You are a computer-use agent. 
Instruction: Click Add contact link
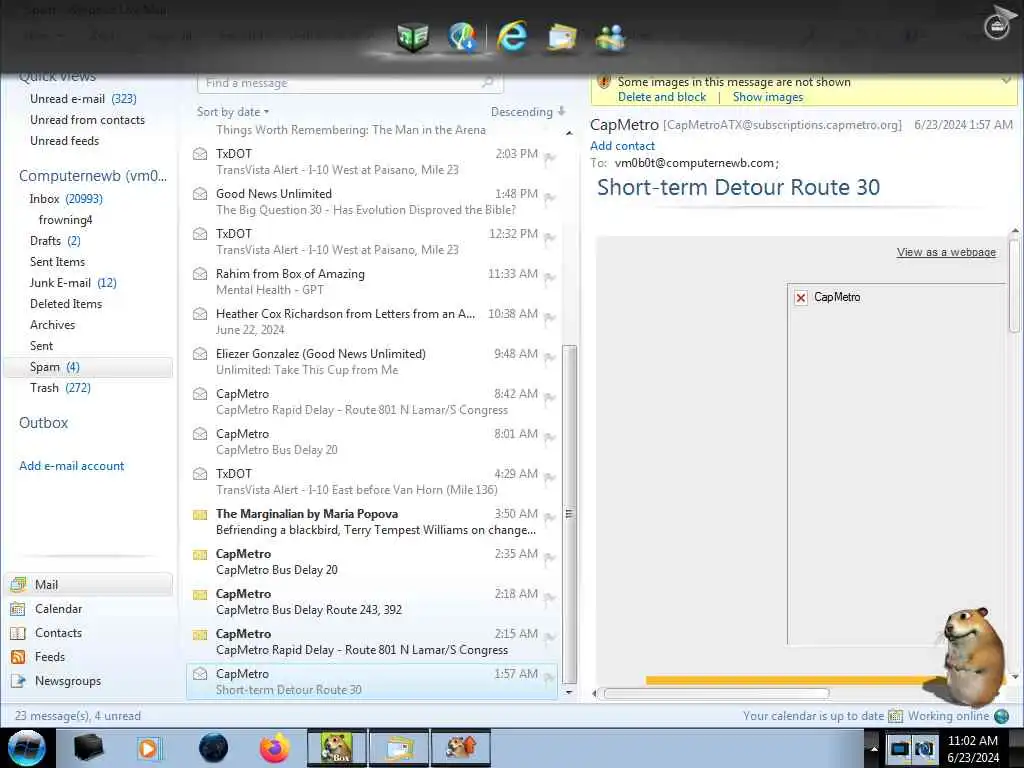pyautogui.click(x=622, y=146)
